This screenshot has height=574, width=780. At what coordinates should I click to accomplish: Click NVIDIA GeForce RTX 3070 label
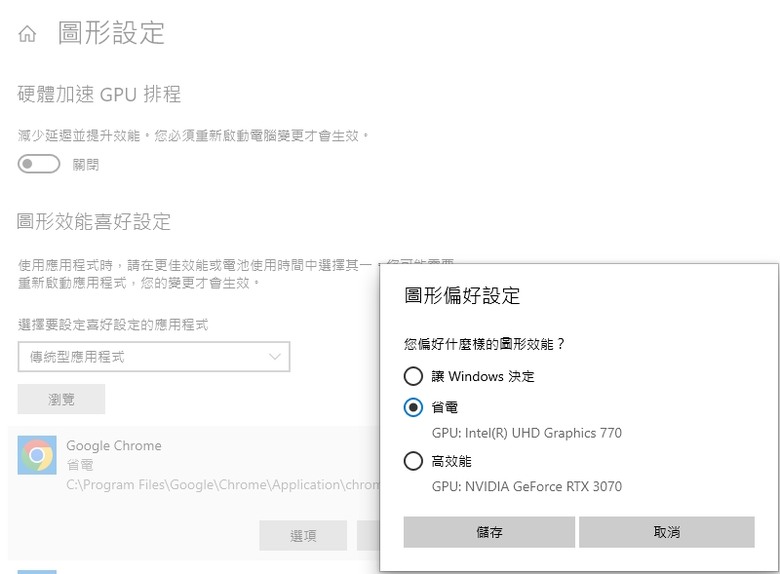[x=527, y=486]
